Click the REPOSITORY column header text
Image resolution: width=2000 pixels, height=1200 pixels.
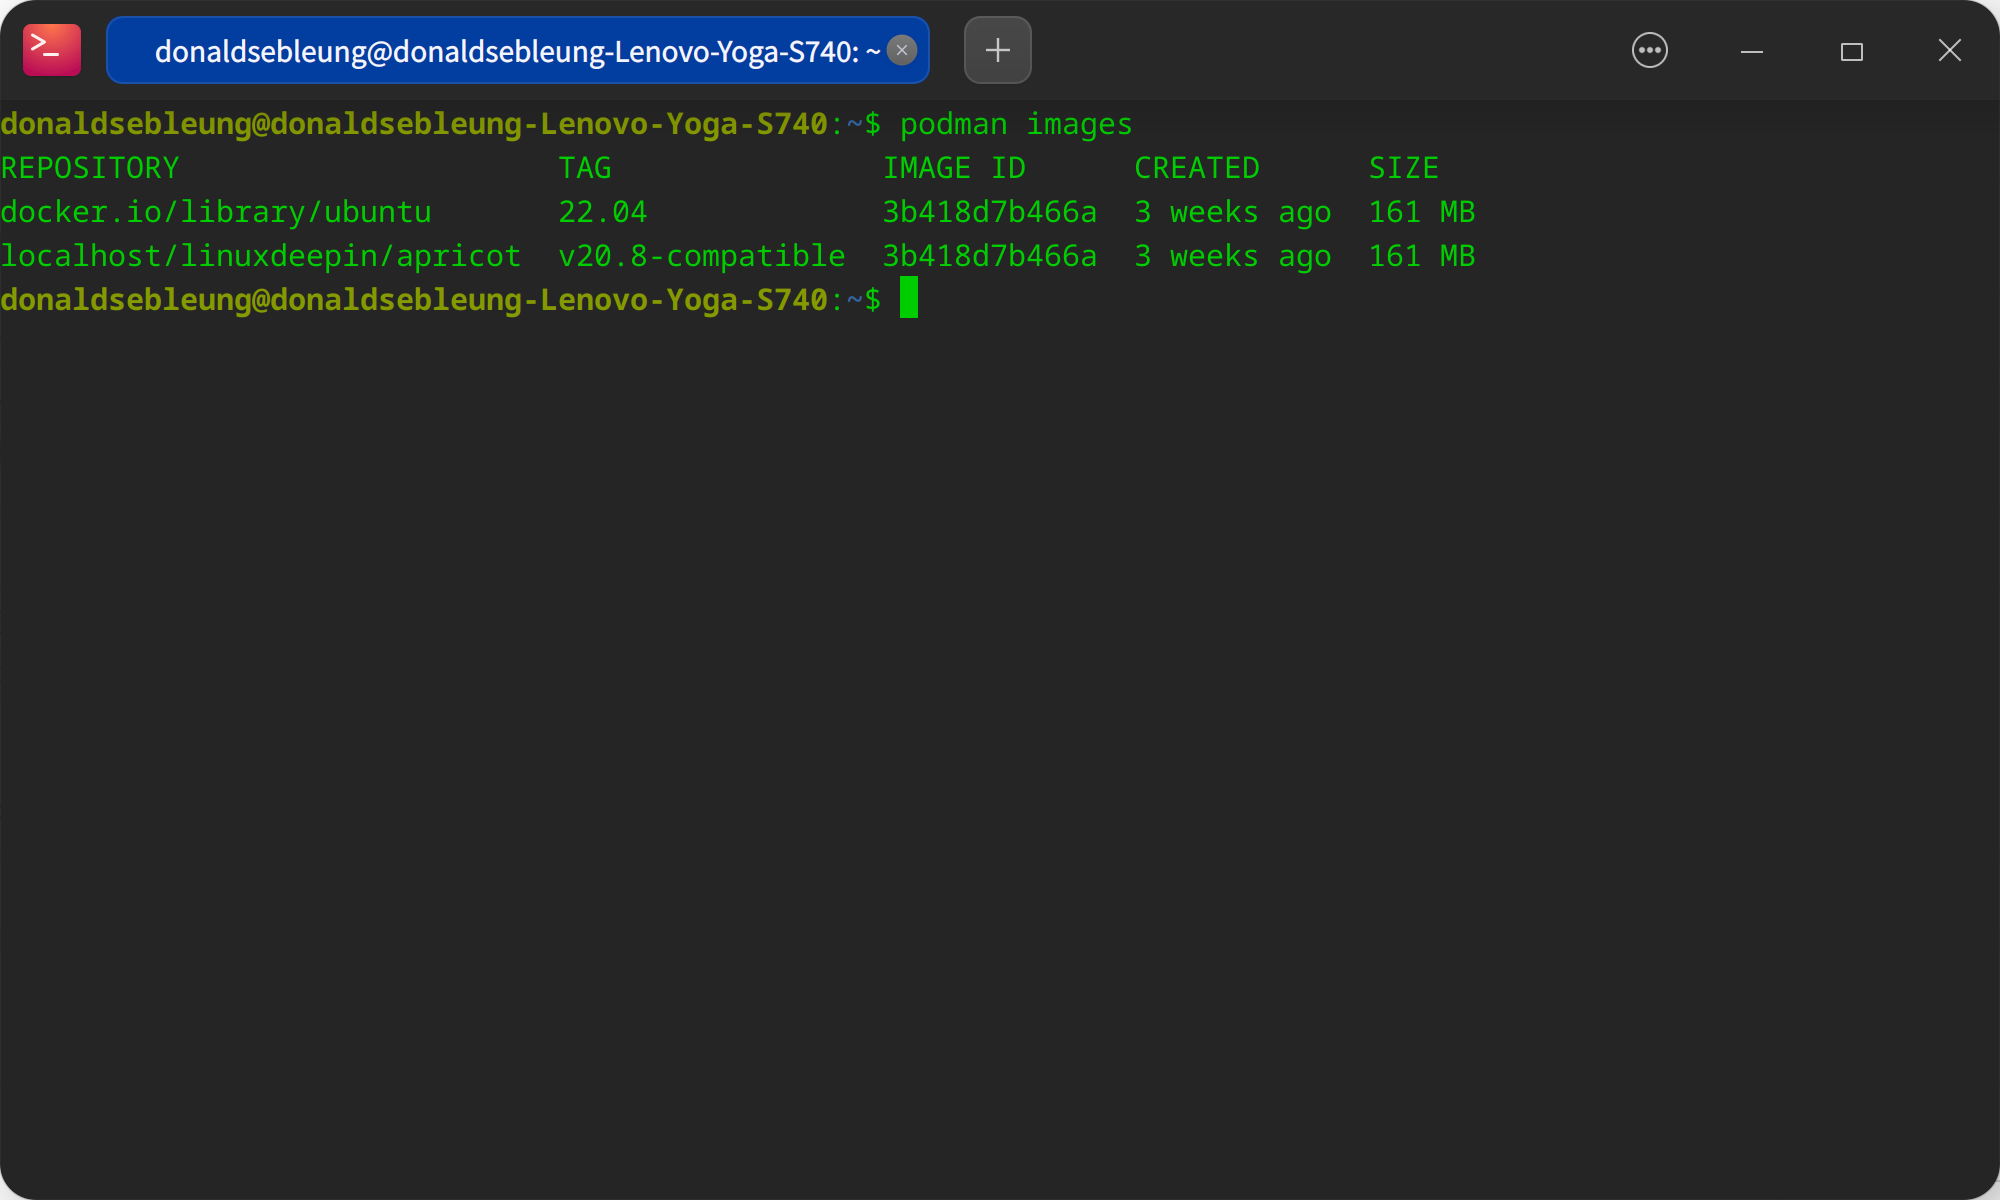click(x=90, y=167)
